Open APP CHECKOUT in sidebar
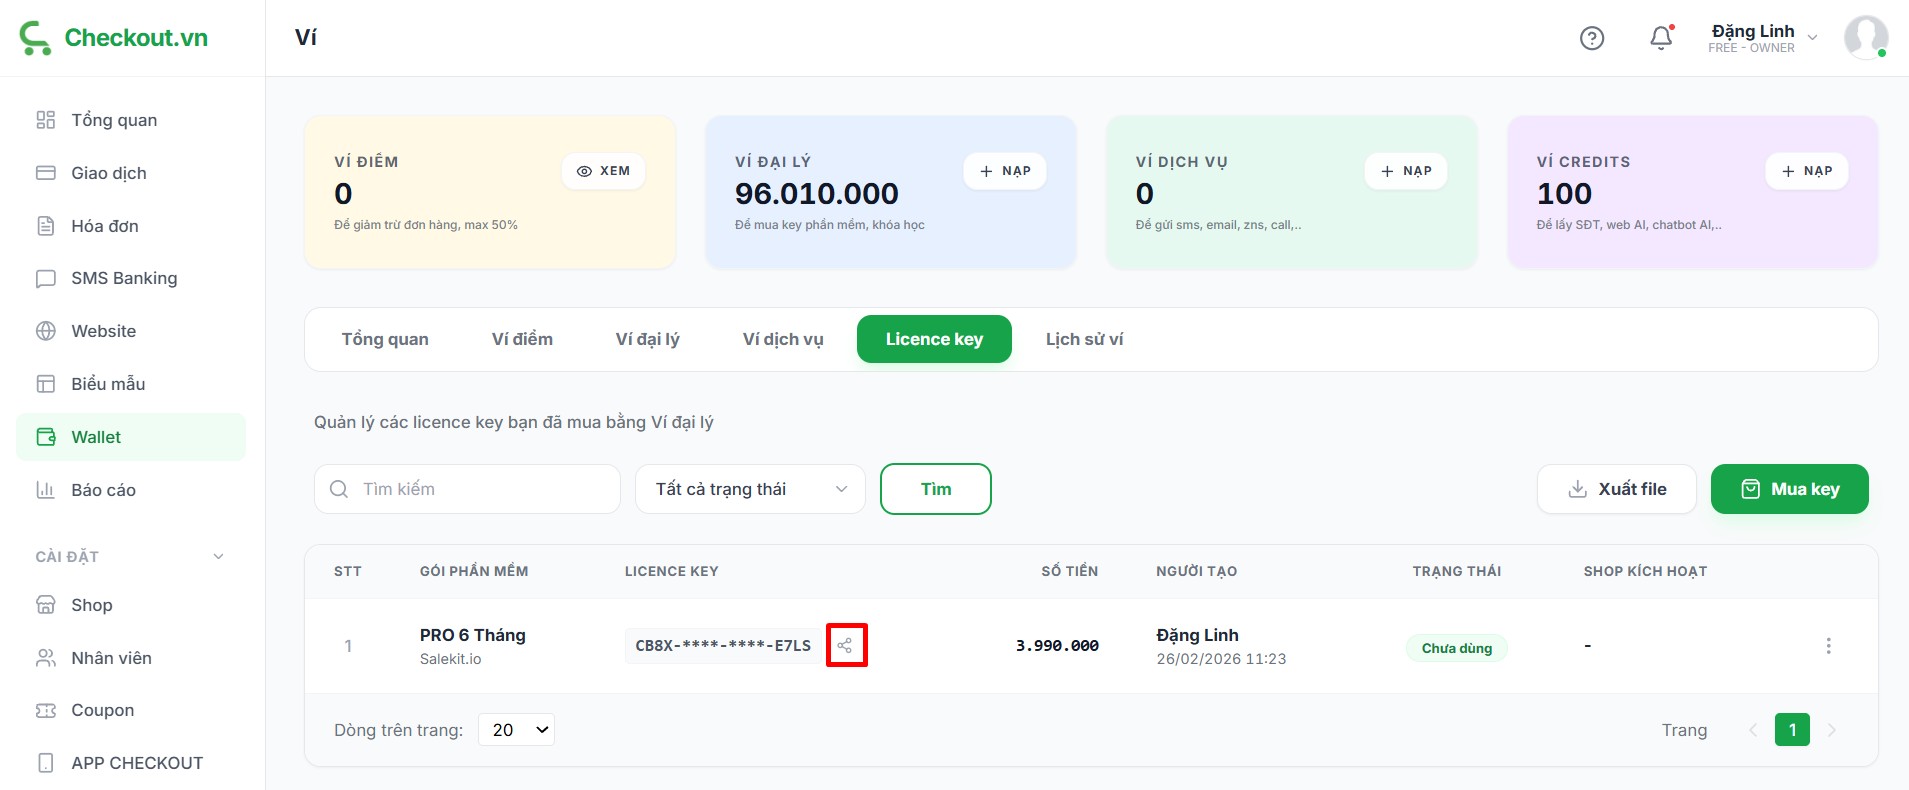The width and height of the screenshot is (1909, 790). click(x=137, y=763)
